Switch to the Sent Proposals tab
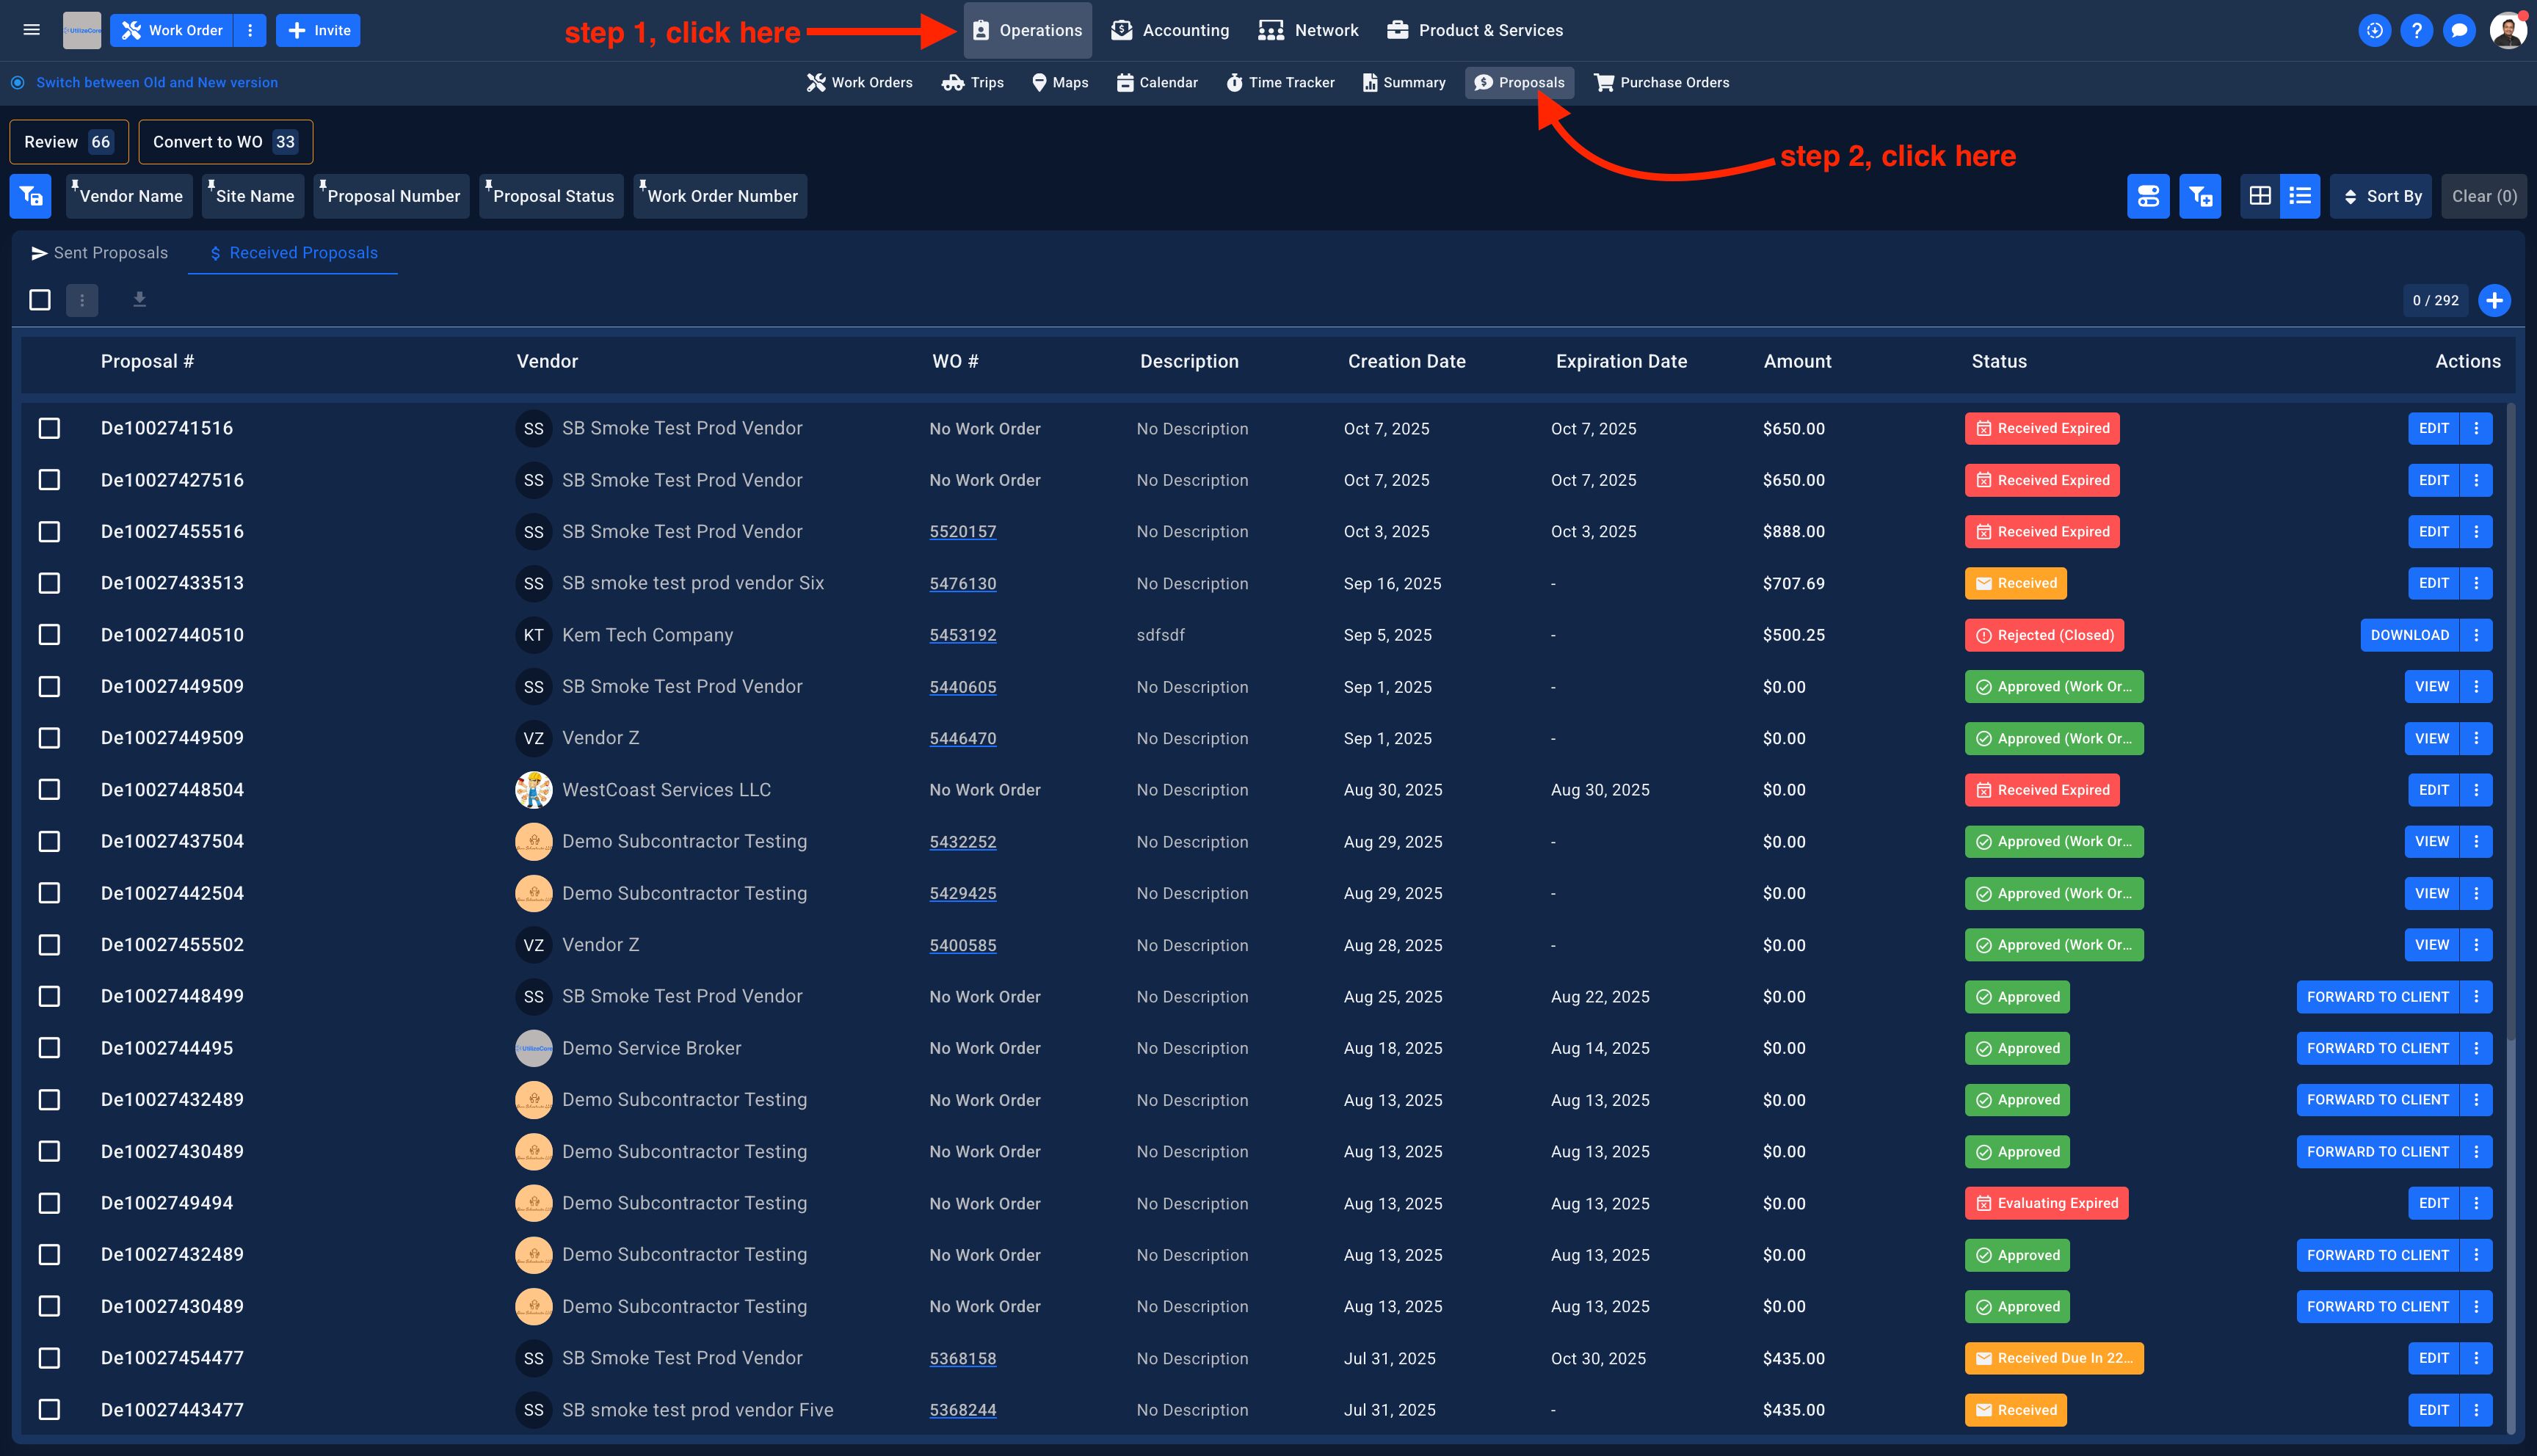The image size is (2537, 1456). point(99,253)
